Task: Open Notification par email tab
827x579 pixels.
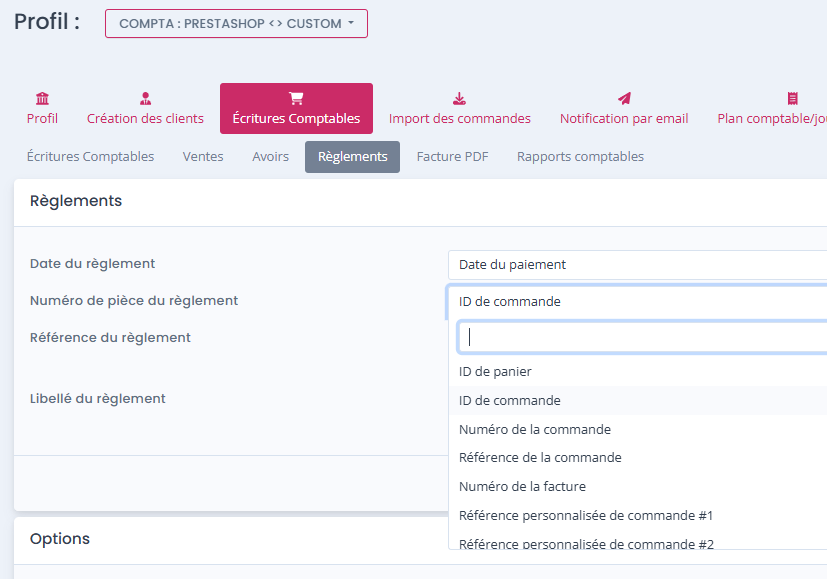Action: (x=624, y=109)
